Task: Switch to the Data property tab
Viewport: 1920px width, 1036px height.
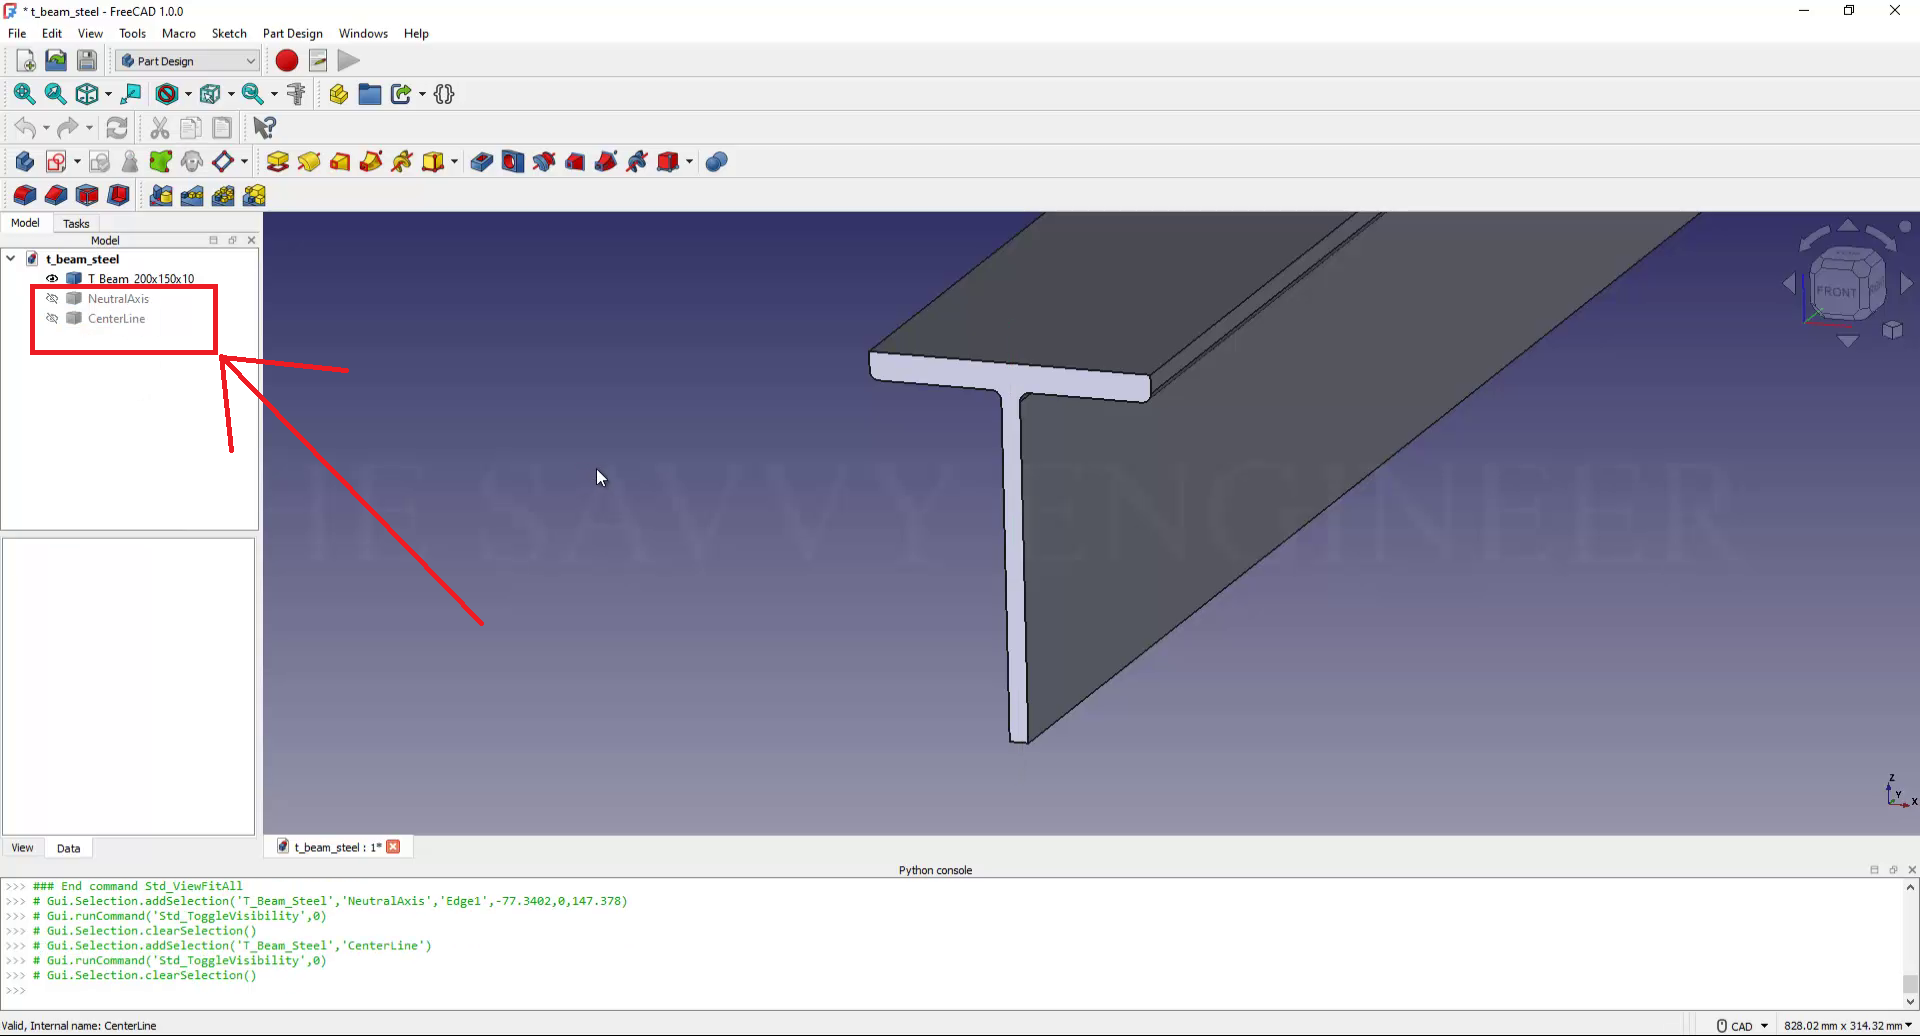Action: (x=68, y=848)
